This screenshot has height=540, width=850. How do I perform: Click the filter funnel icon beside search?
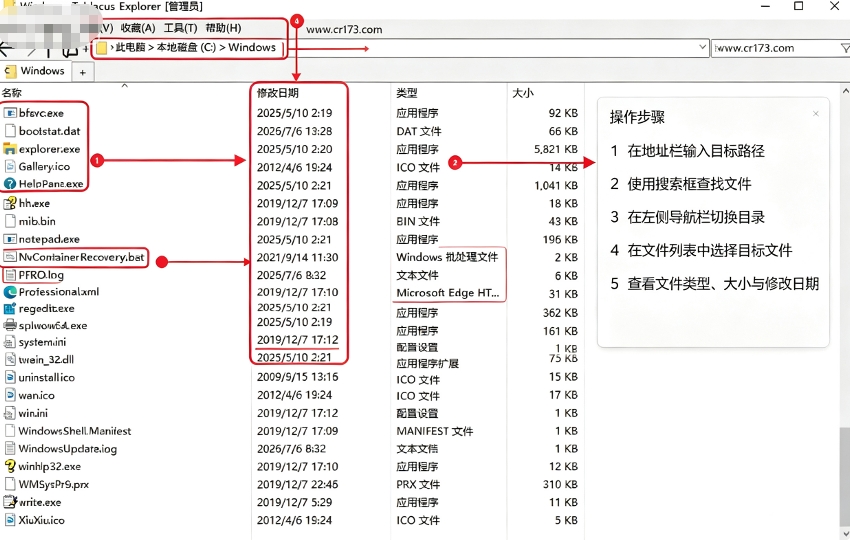click(x=845, y=48)
